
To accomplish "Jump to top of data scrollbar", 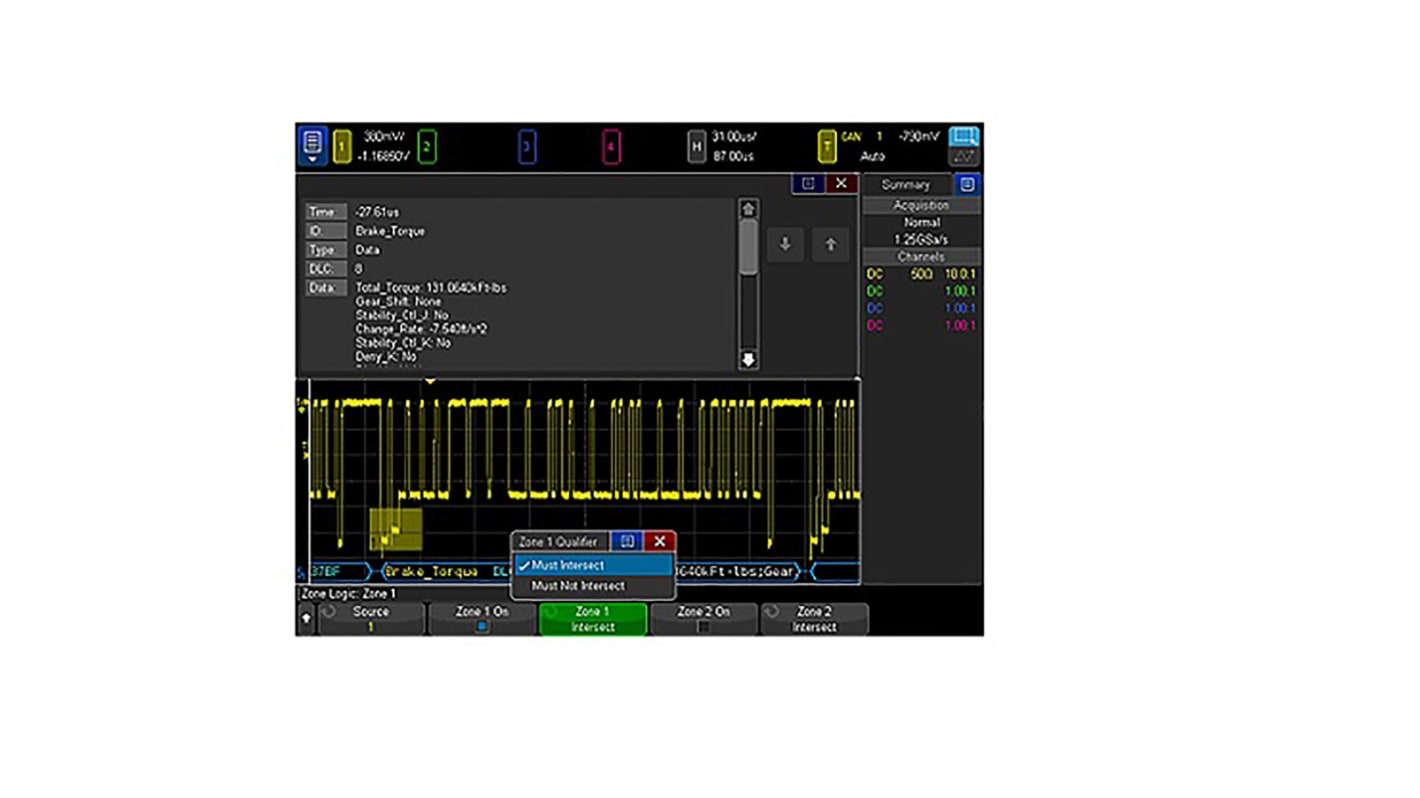I will click(x=748, y=208).
